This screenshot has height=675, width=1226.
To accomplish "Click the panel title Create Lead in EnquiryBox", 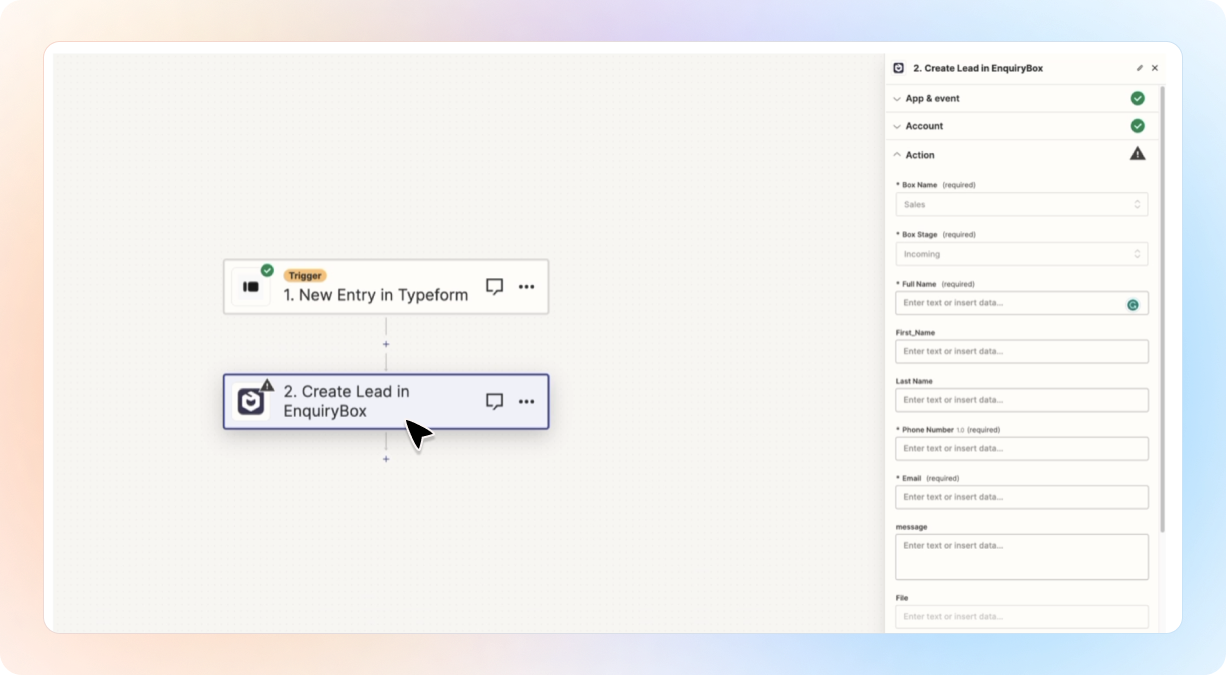I will coord(978,68).
